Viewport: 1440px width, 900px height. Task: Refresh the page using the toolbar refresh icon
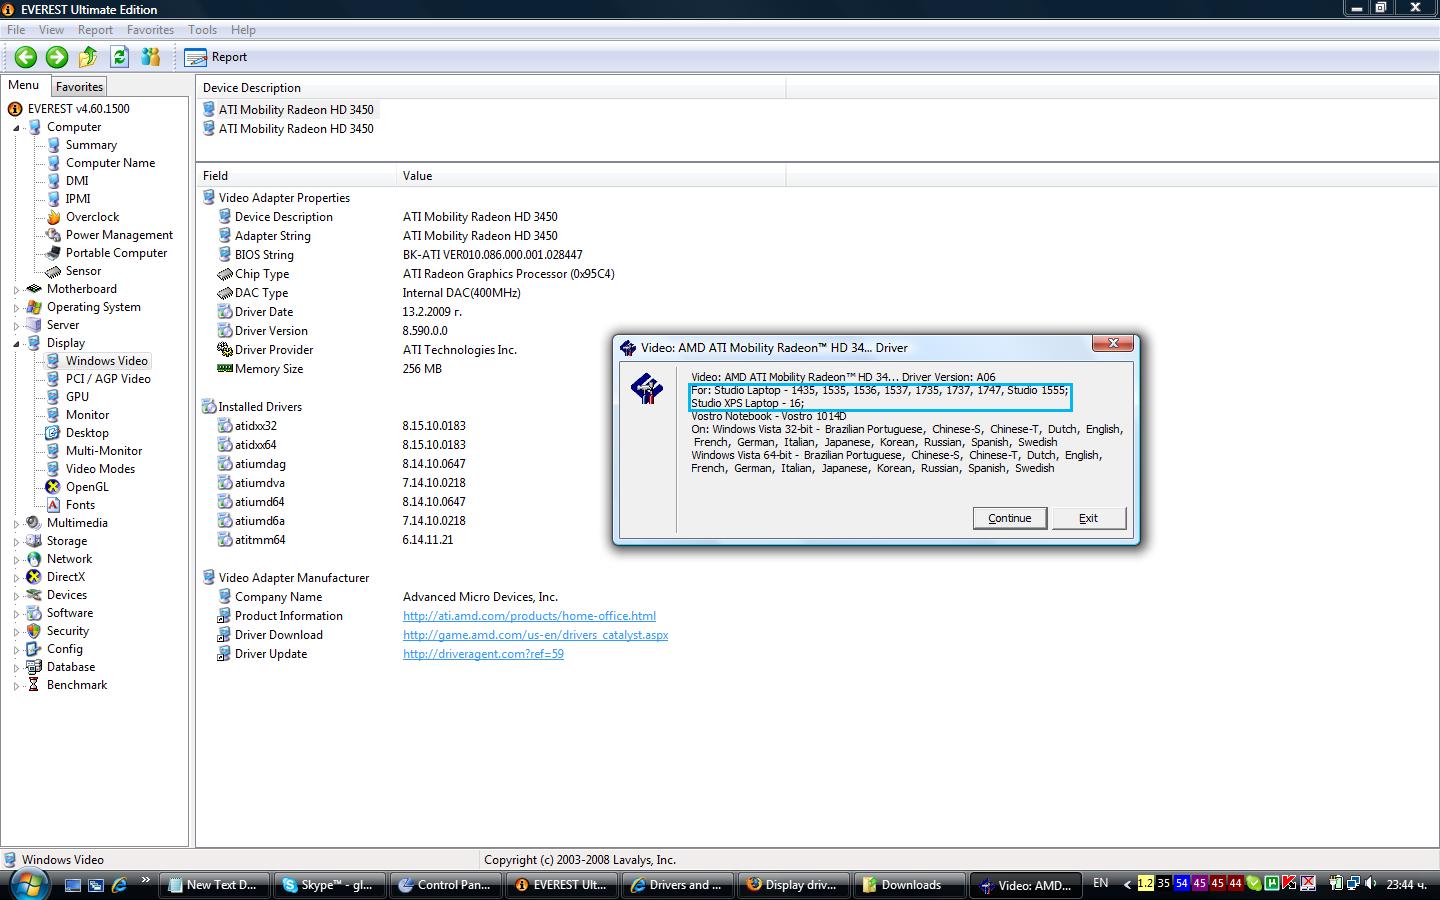(x=120, y=57)
